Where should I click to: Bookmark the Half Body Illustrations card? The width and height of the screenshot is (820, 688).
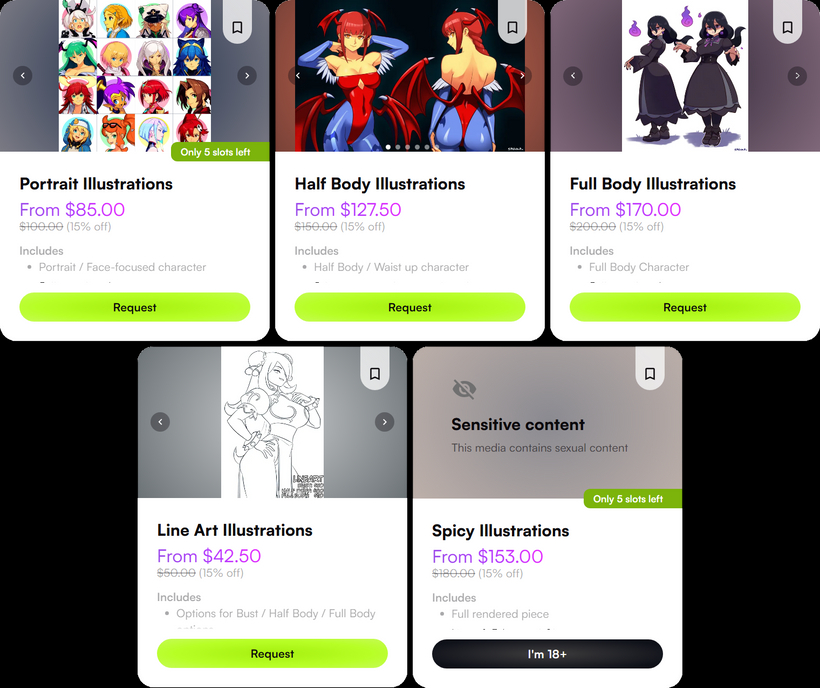click(512, 27)
